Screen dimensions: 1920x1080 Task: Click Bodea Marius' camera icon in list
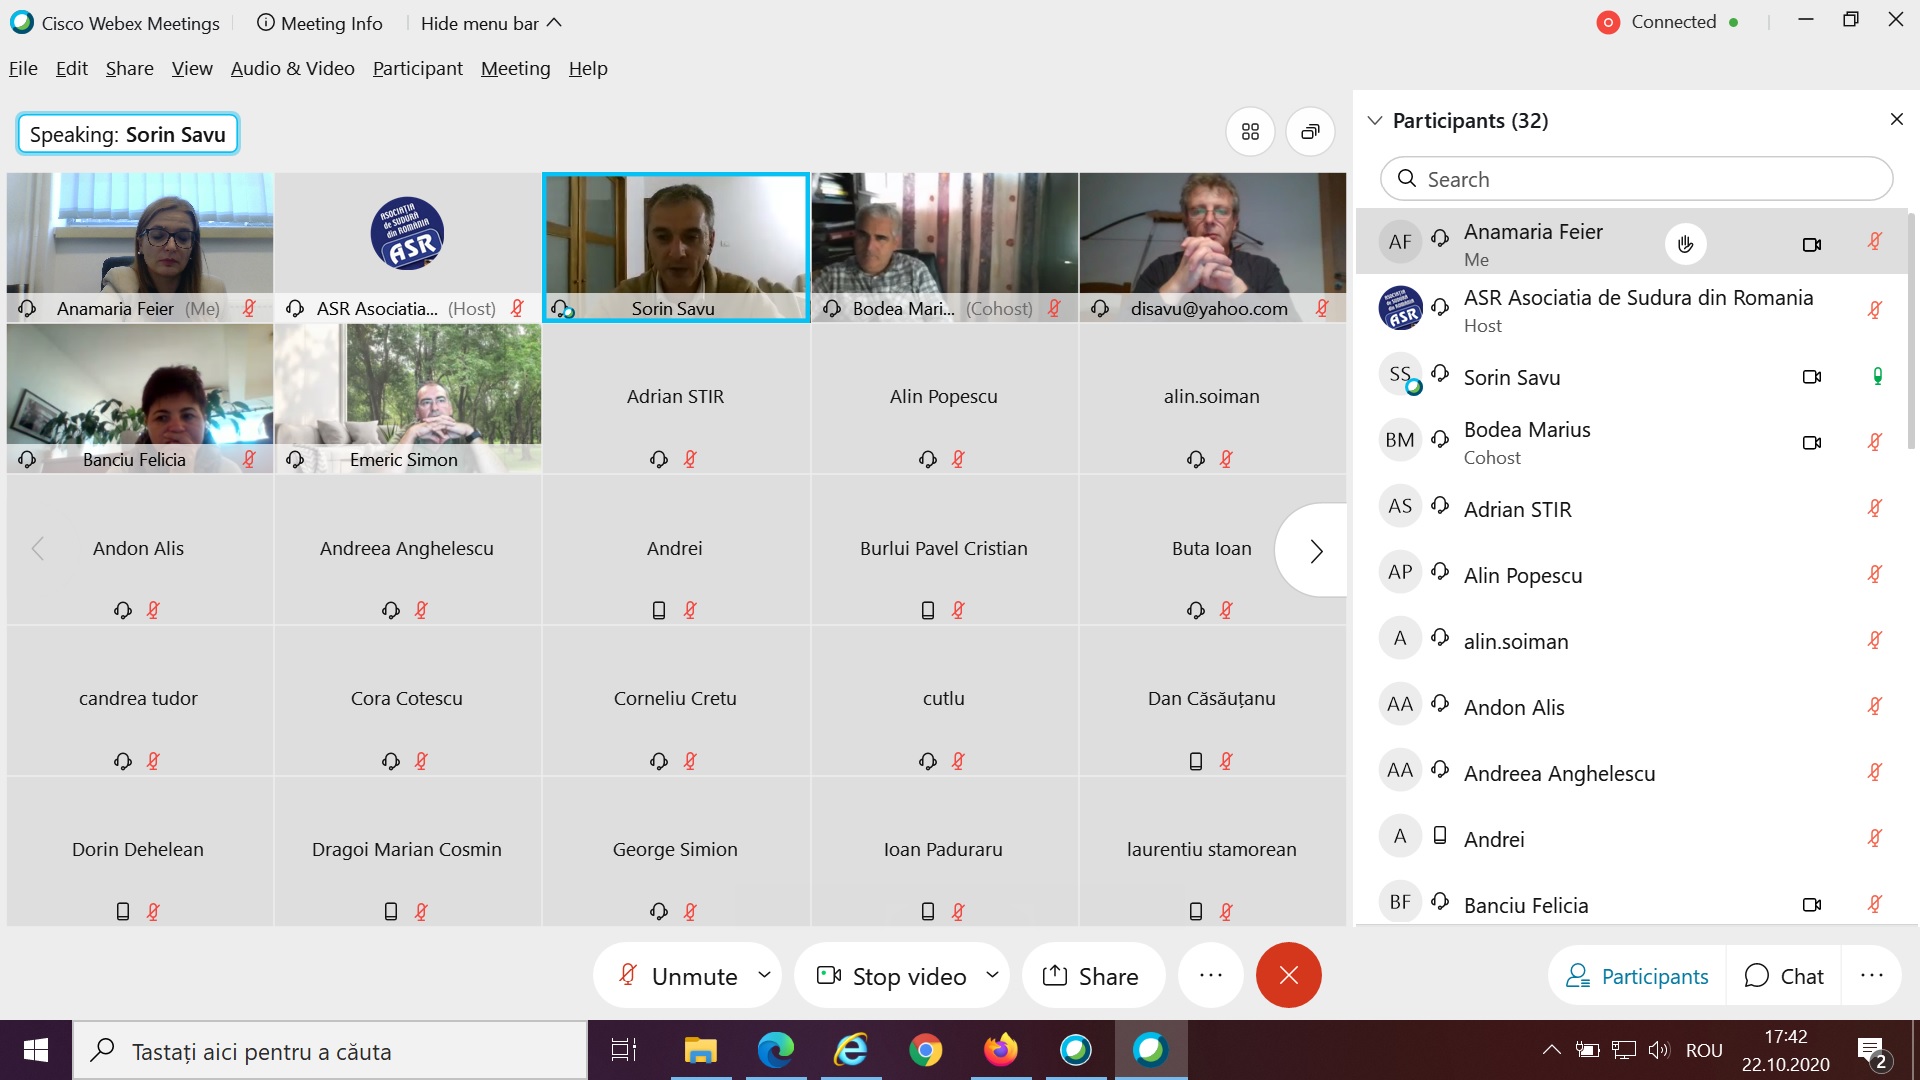point(1811,443)
